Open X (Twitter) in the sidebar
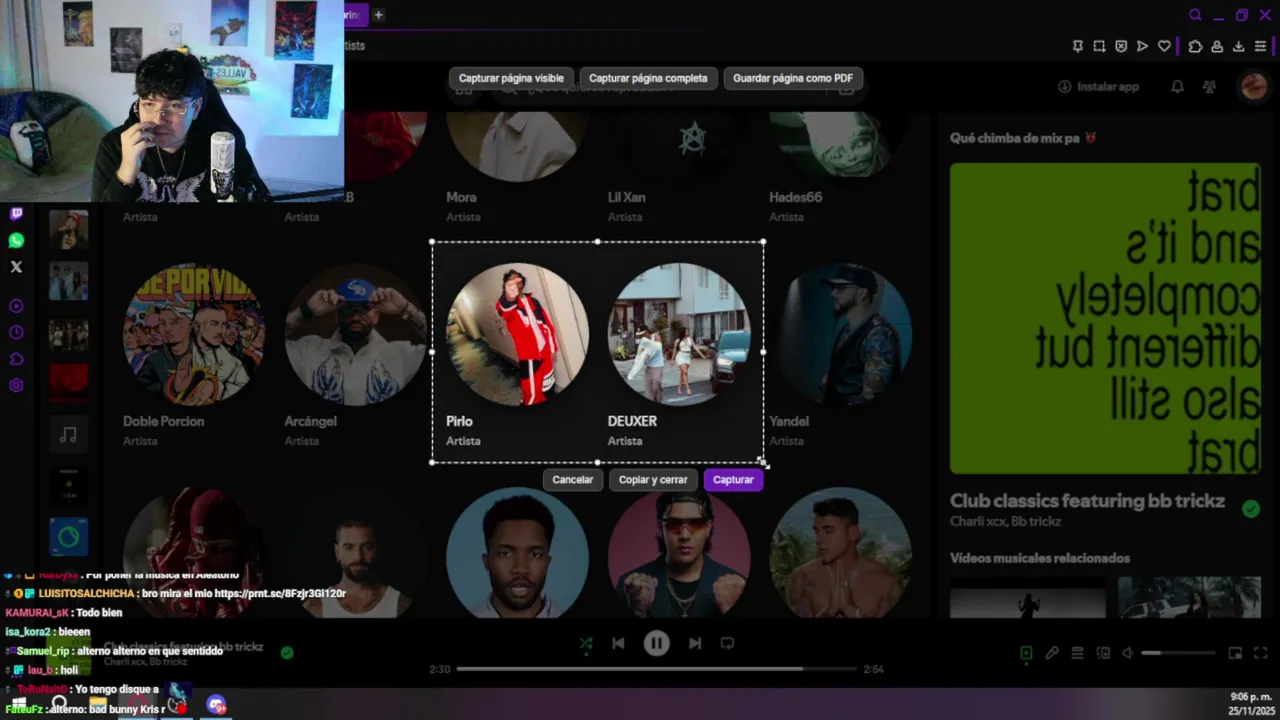This screenshot has height=720, width=1280. [x=16, y=267]
